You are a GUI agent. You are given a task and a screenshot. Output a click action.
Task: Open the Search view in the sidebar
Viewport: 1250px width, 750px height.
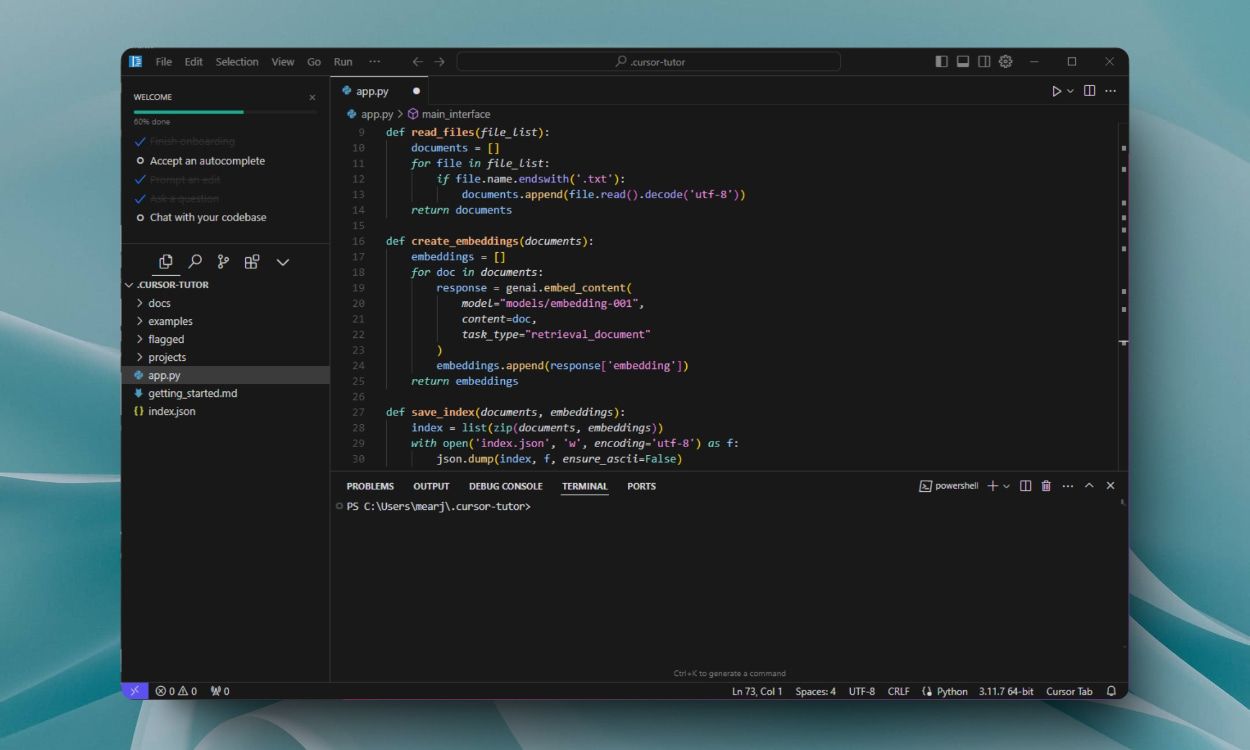(194, 261)
